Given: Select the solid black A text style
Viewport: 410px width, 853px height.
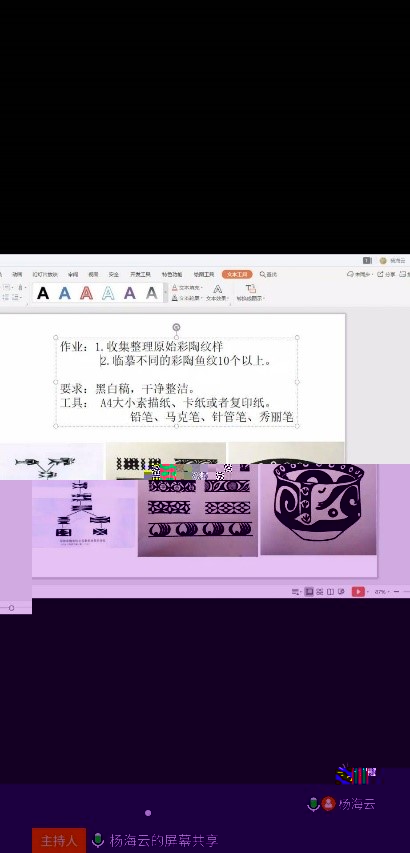Looking at the screenshot, I should [x=43, y=294].
